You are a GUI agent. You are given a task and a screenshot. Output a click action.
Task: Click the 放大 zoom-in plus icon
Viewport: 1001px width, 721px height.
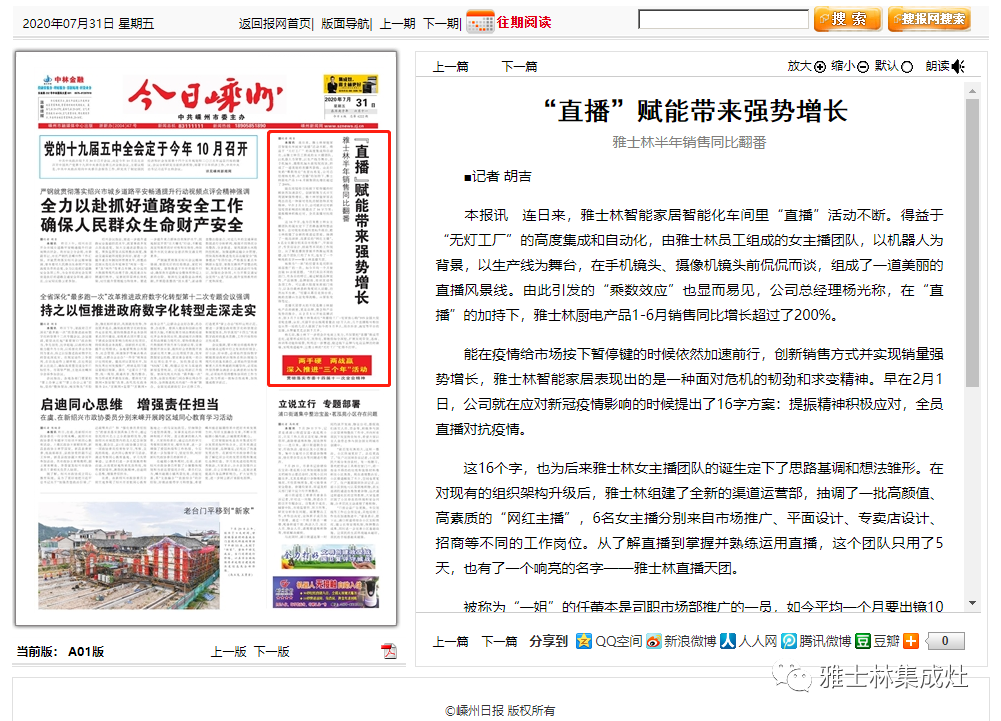[x=820, y=66]
